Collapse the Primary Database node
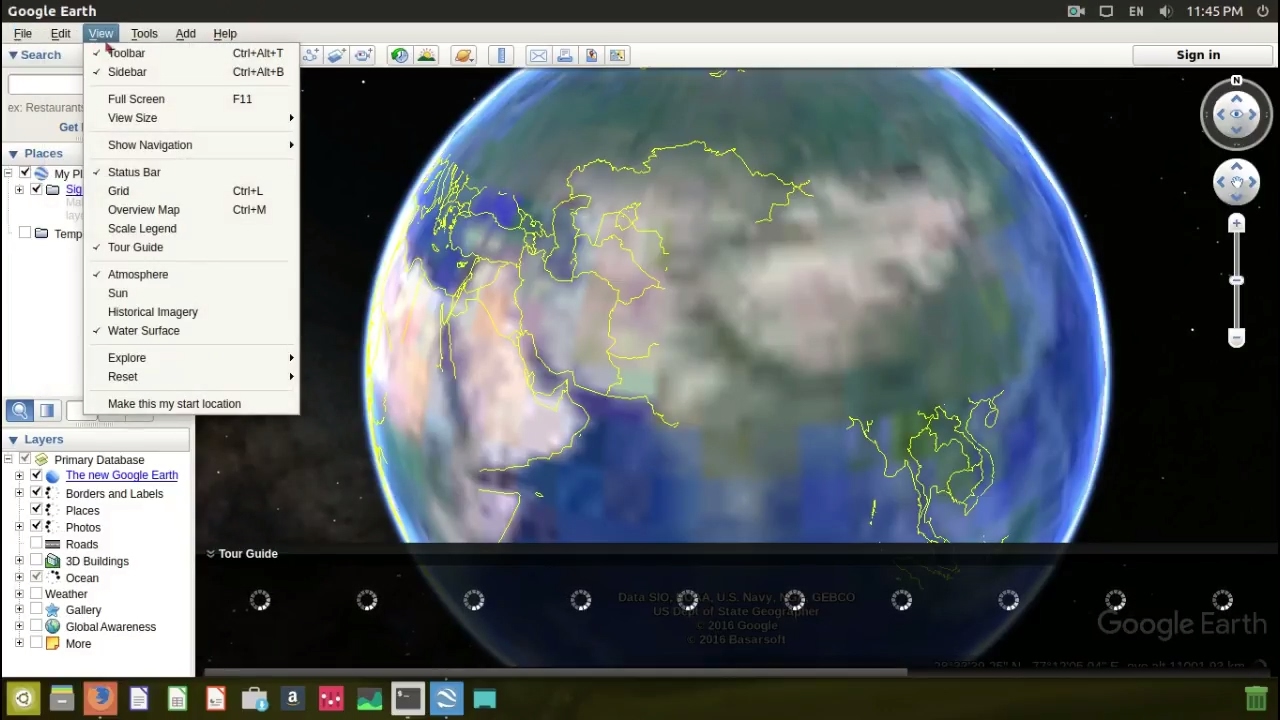The image size is (1280, 720). (x=8, y=460)
